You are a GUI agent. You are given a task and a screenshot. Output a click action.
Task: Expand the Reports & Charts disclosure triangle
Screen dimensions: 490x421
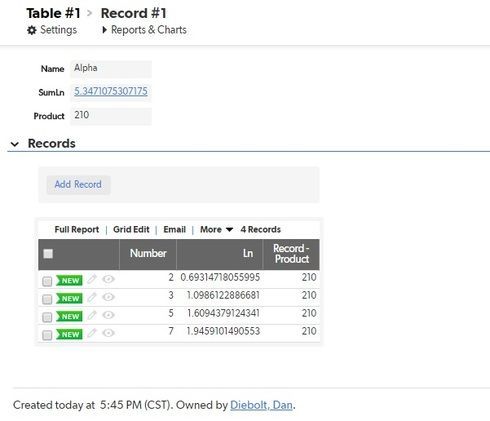pyautogui.click(x=104, y=30)
